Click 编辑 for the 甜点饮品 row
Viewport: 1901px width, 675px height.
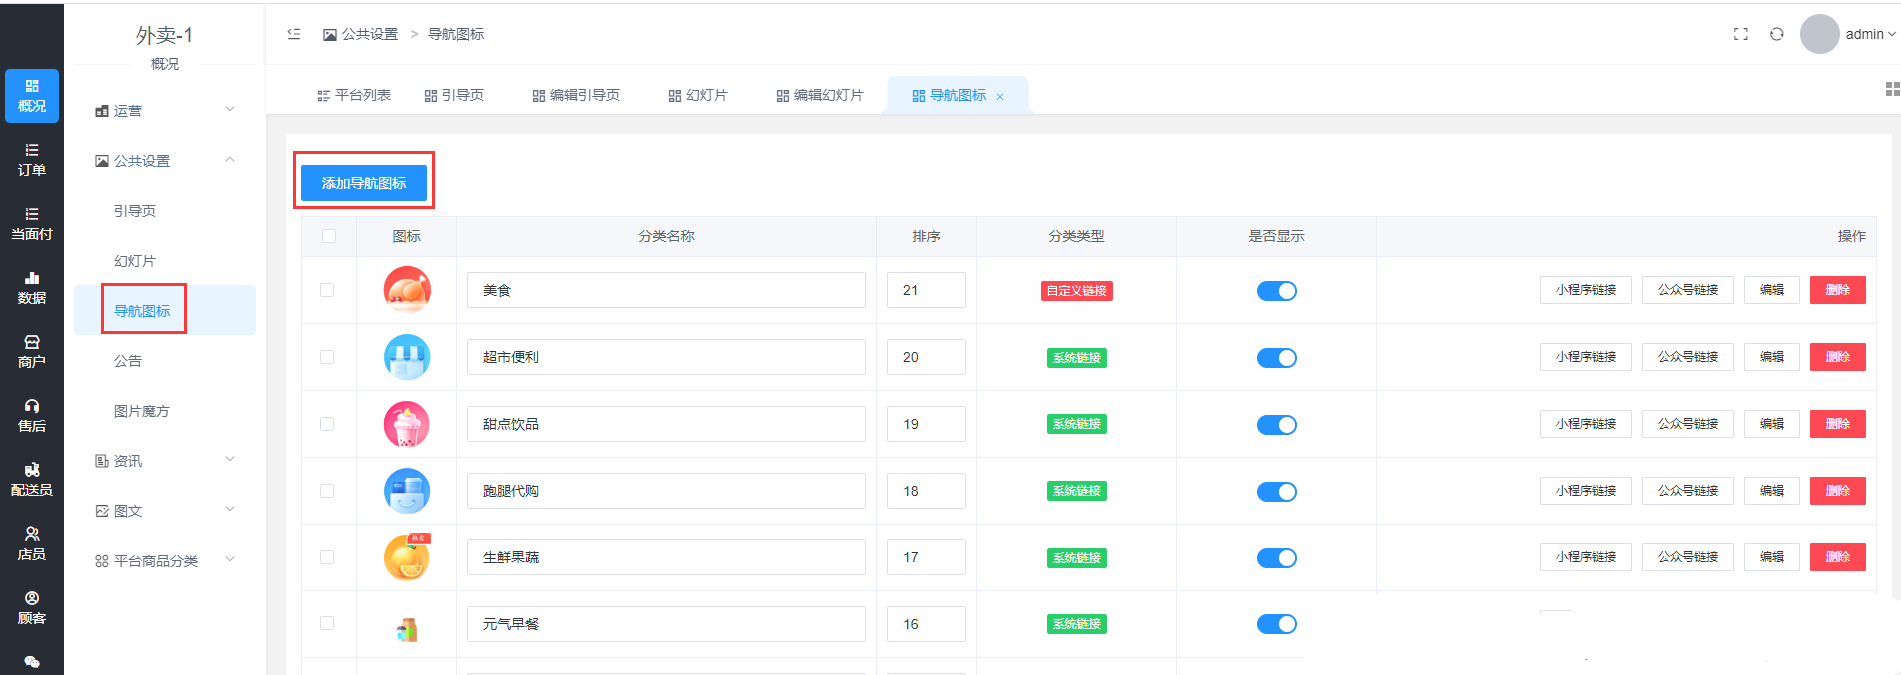click(1772, 424)
